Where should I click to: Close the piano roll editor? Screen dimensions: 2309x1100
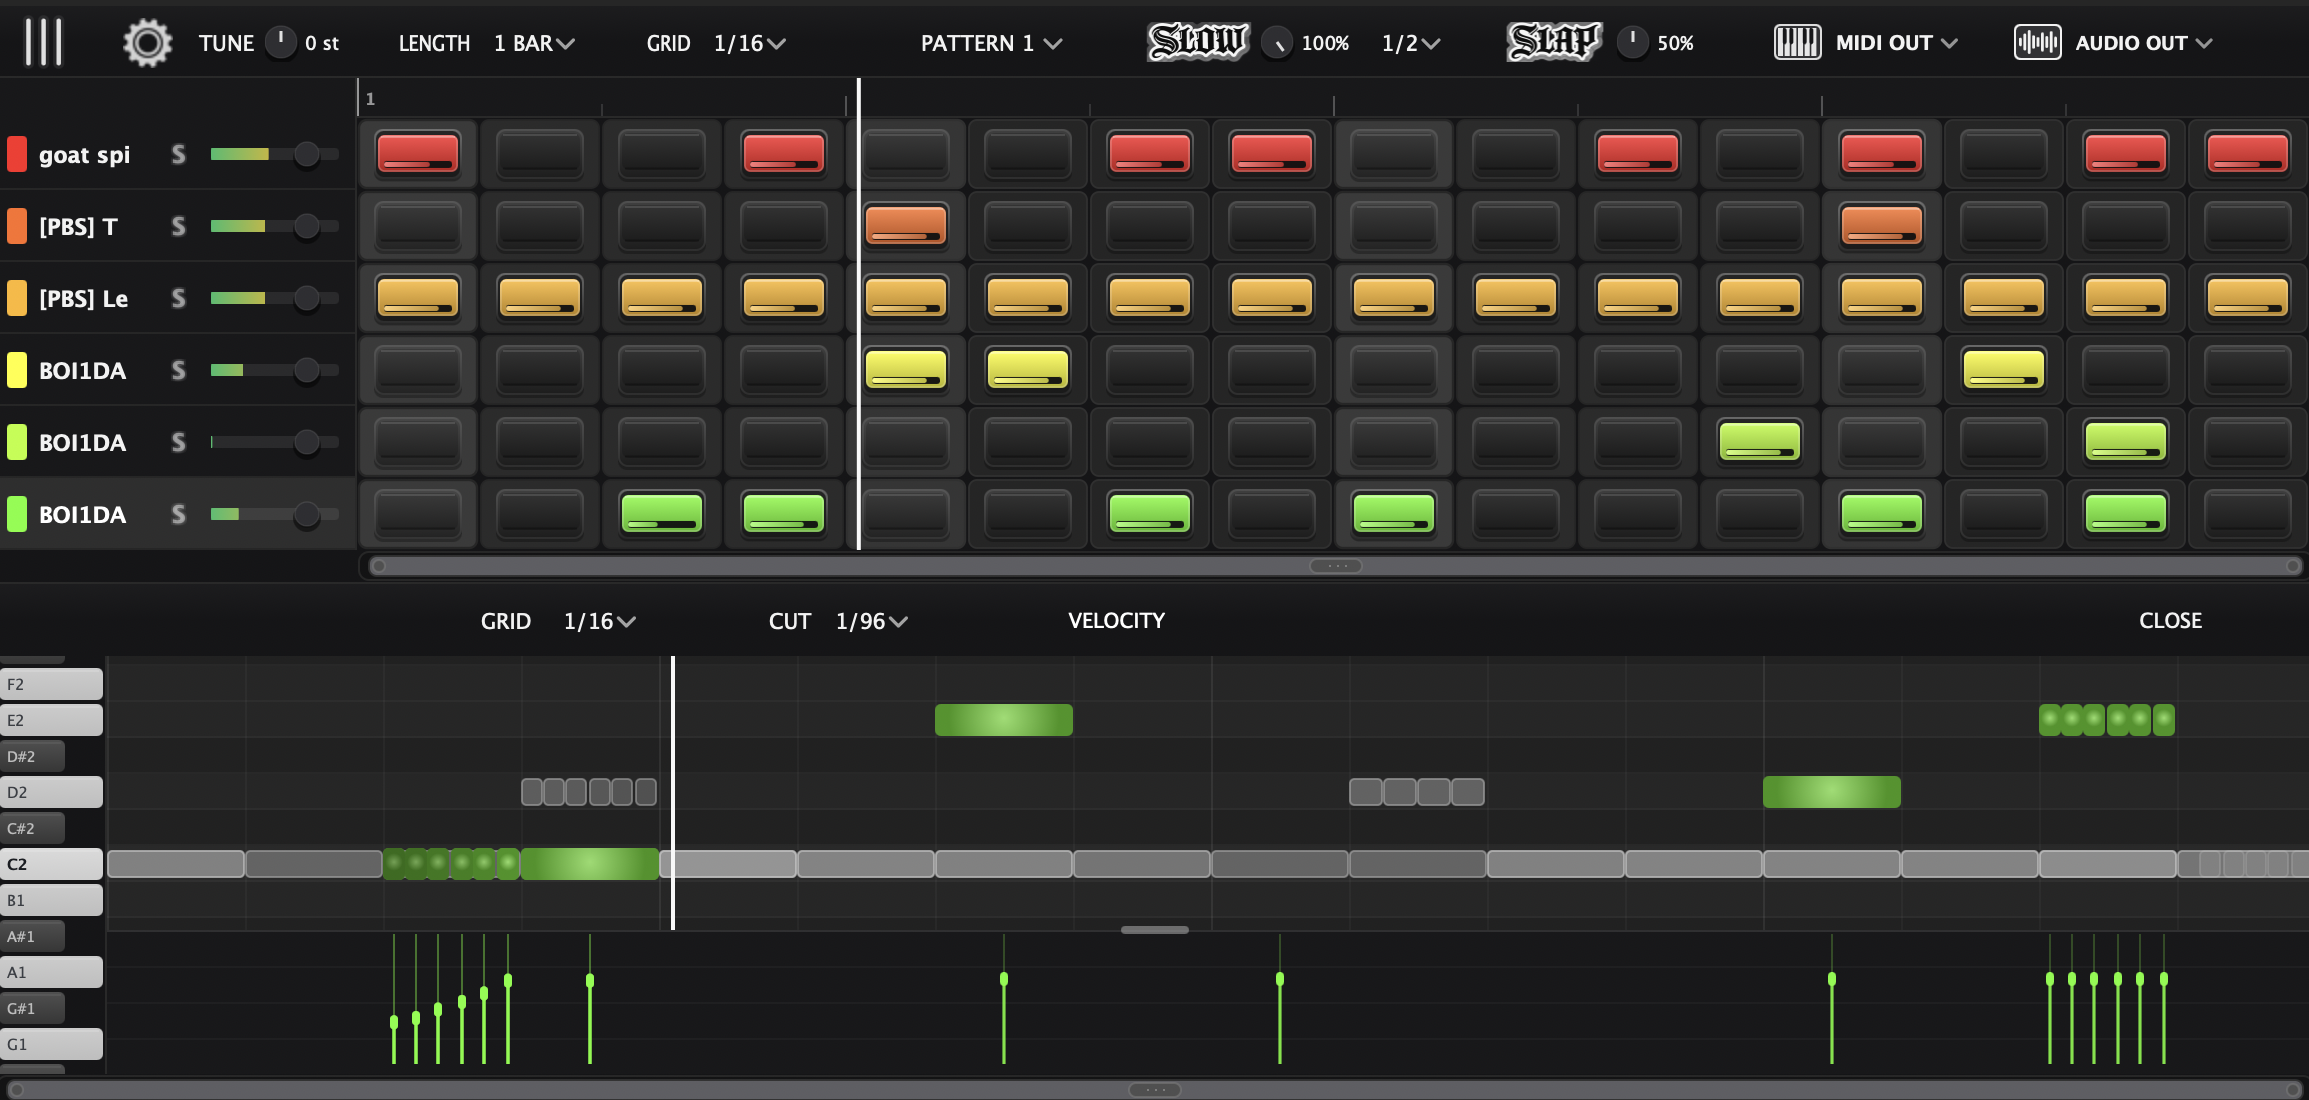click(2170, 620)
